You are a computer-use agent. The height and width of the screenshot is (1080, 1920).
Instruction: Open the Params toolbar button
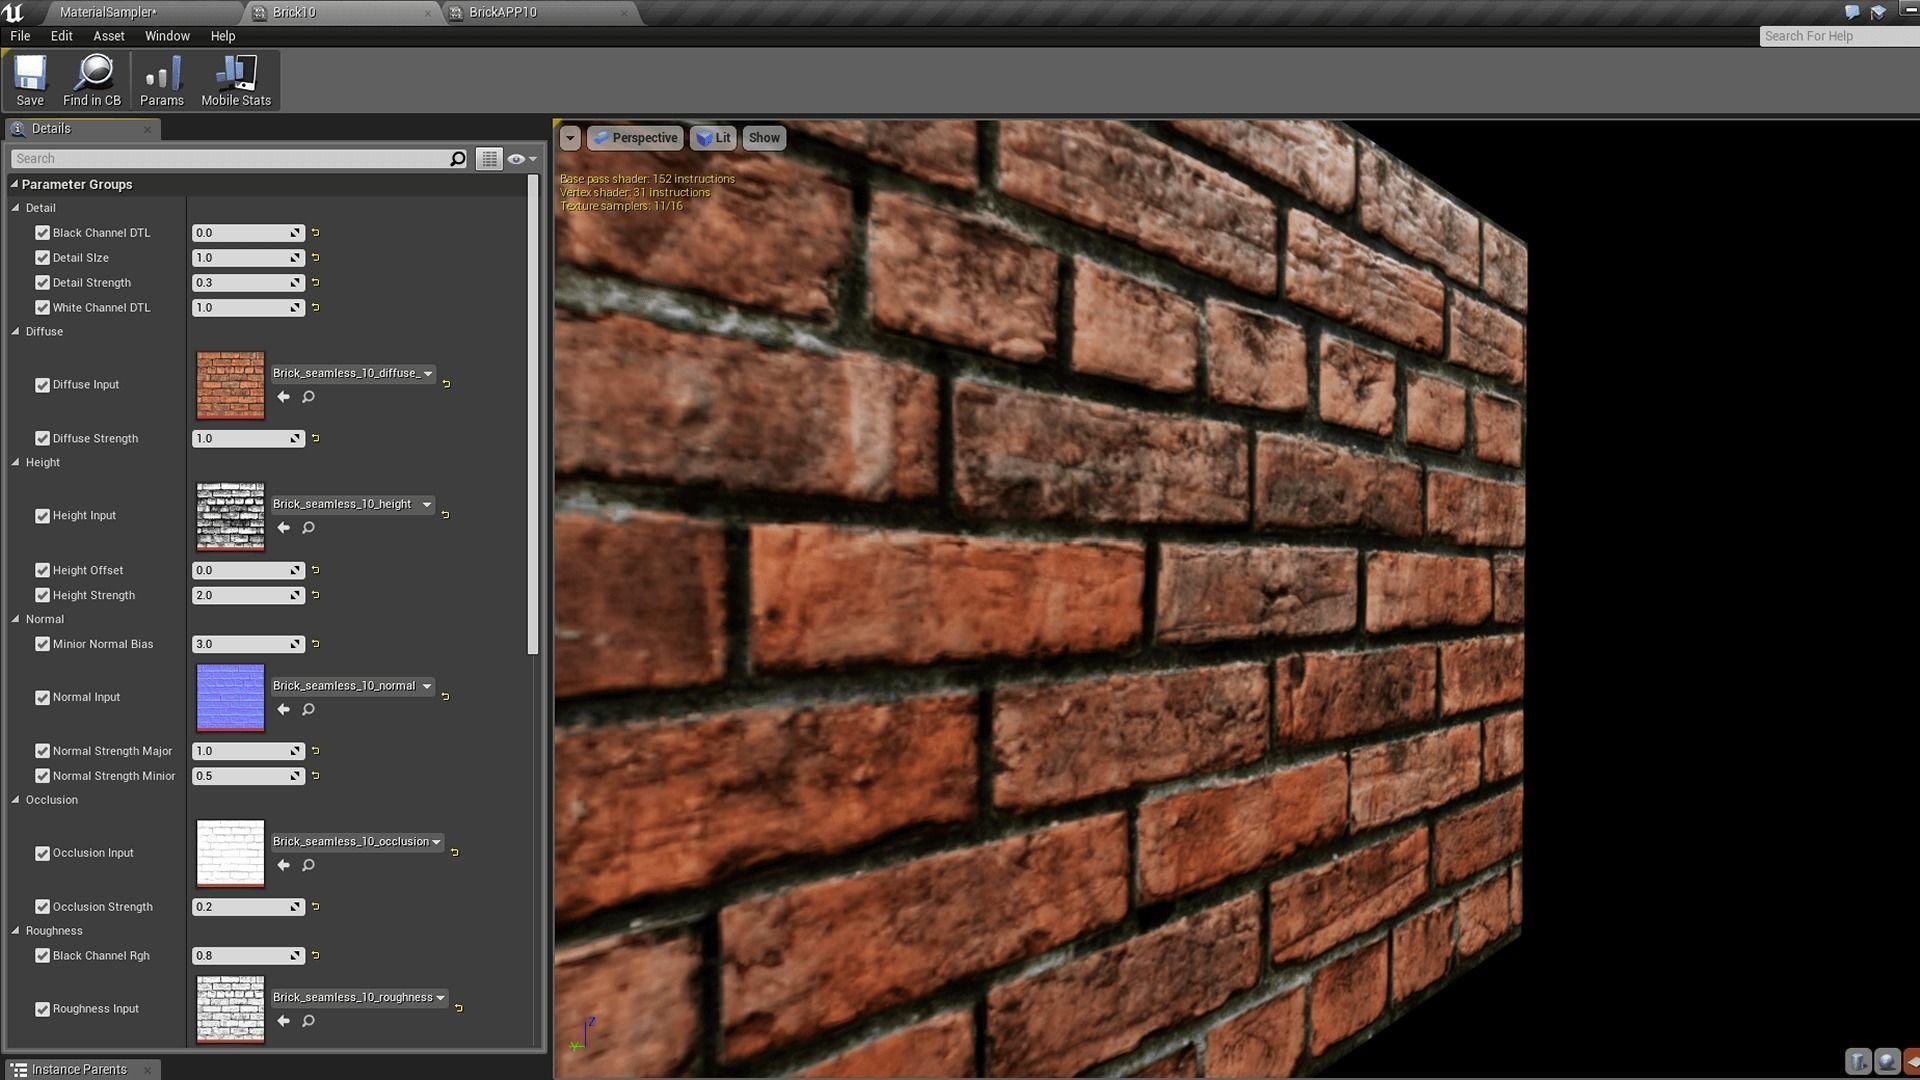[x=162, y=80]
